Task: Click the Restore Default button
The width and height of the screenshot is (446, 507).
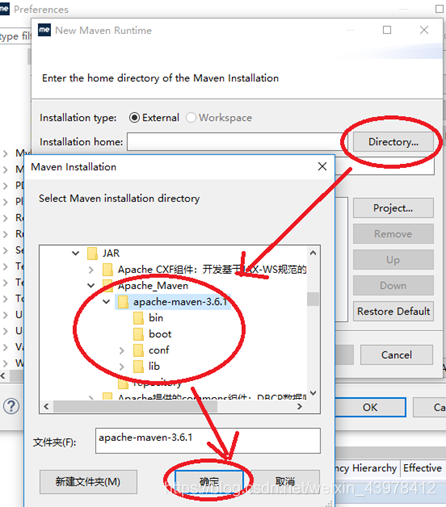Action: (x=393, y=311)
